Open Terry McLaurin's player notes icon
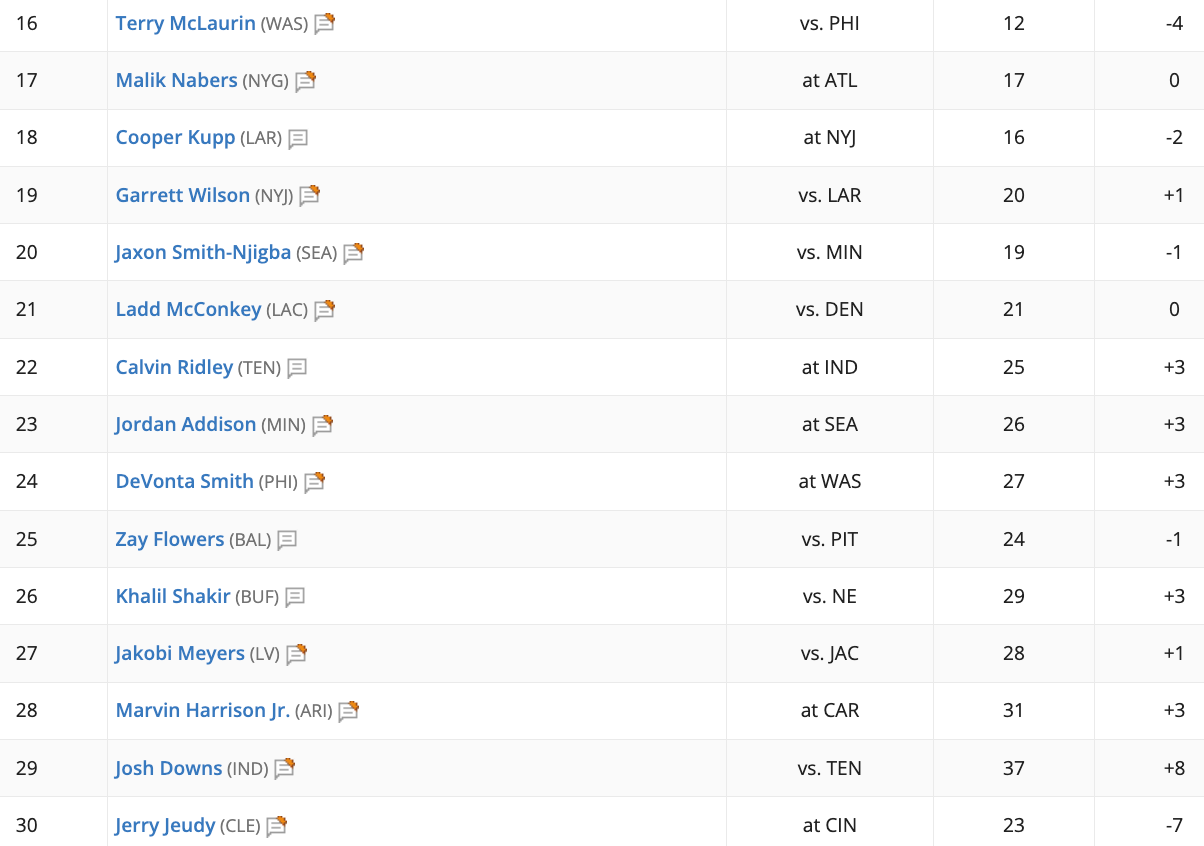This screenshot has height=846, width=1204. click(x=324, y=24)
